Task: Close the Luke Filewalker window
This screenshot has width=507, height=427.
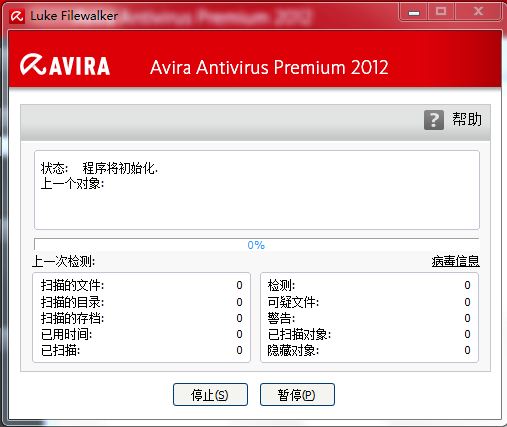Action: (478, 12)
